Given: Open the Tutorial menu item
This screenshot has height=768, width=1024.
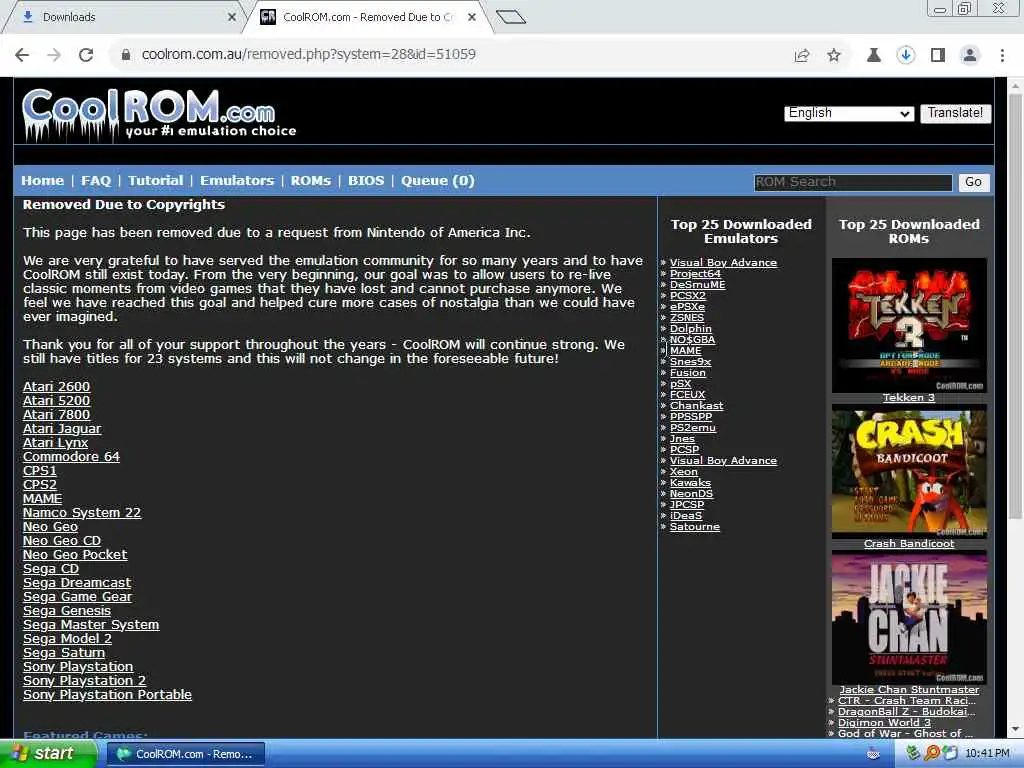Looking at the screenshot, I should 155,181.
